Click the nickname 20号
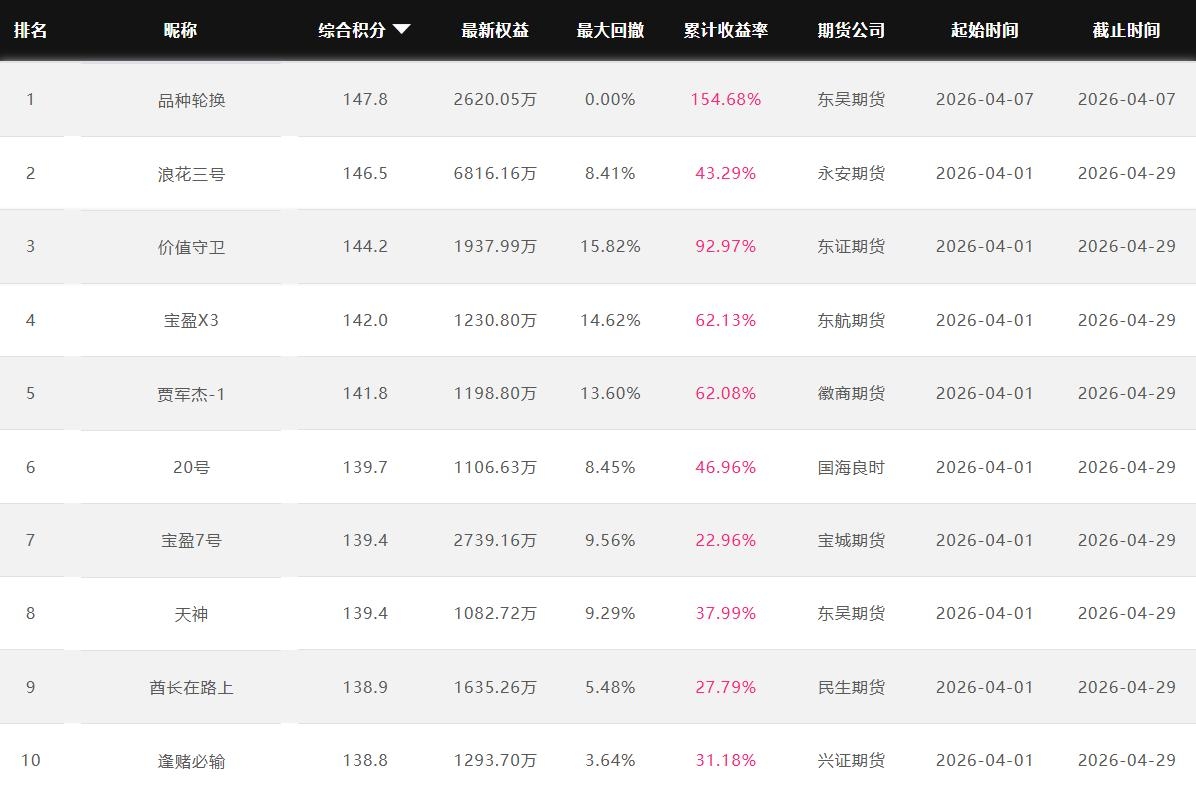The image size is (1196, 793). 191,467
